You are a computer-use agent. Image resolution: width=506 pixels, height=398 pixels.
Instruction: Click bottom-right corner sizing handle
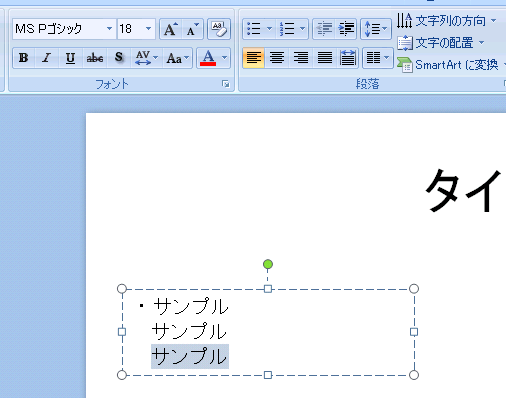tap(414, 375)
